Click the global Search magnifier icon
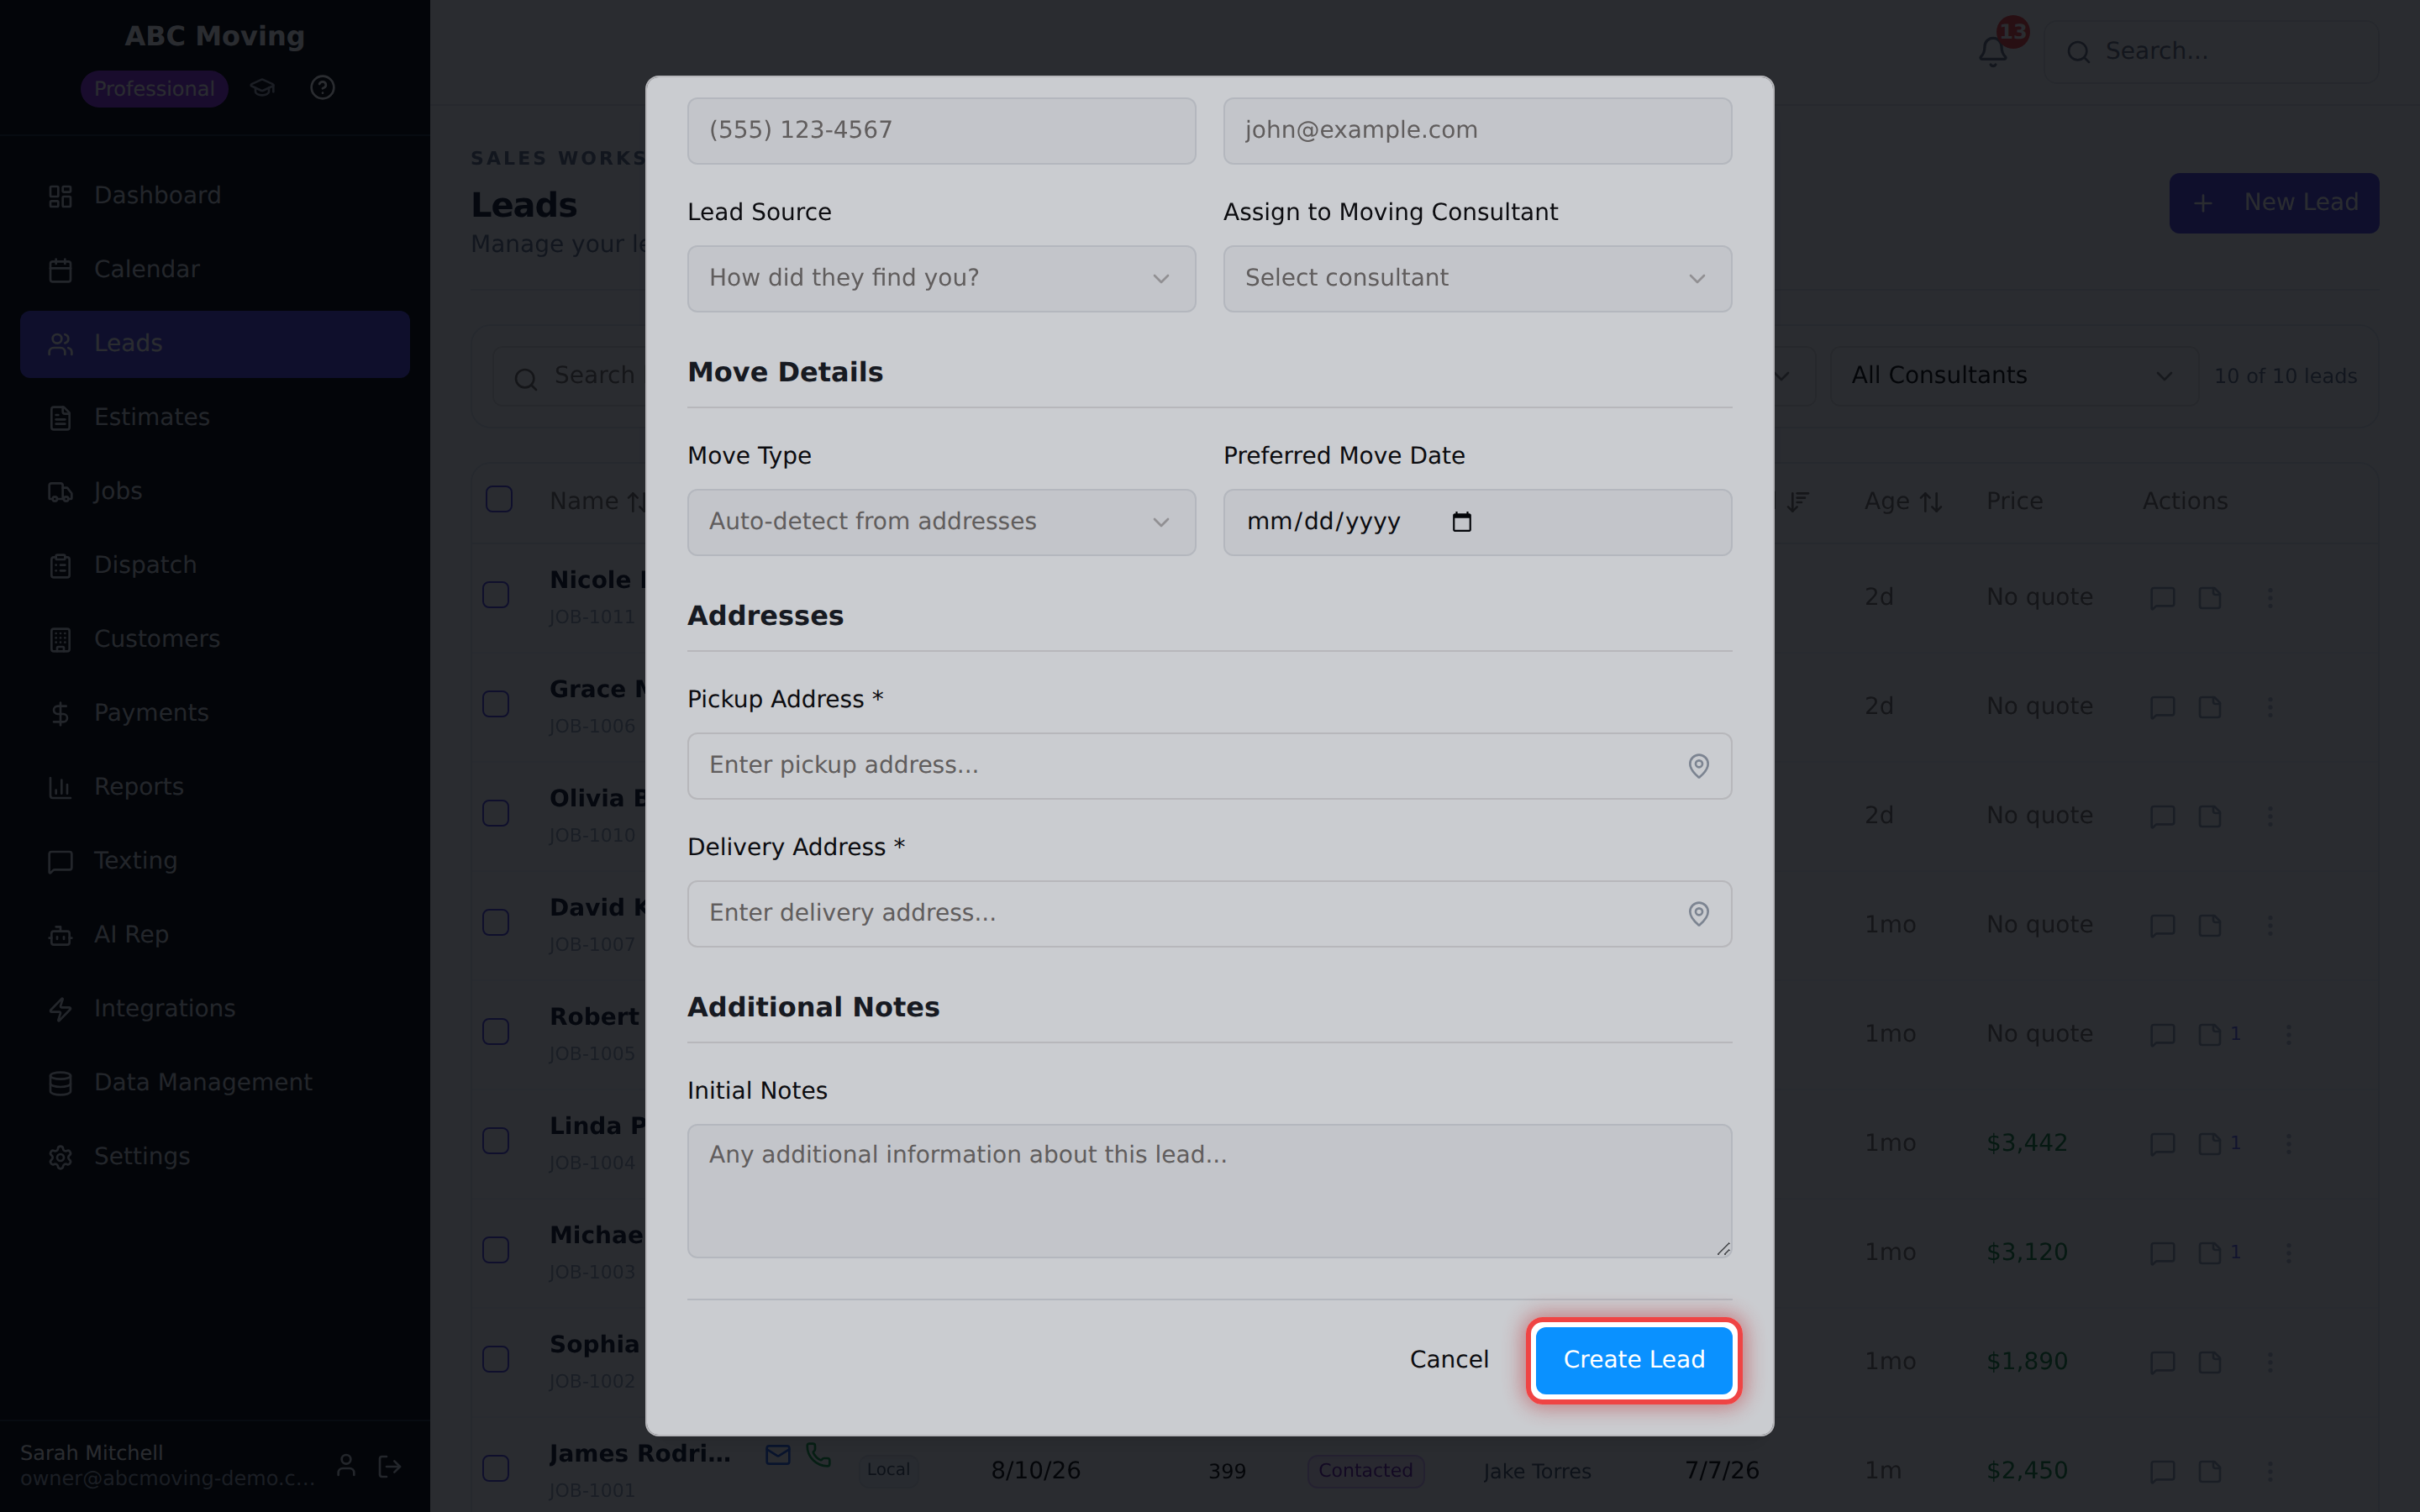 (x=2078, y=52)
